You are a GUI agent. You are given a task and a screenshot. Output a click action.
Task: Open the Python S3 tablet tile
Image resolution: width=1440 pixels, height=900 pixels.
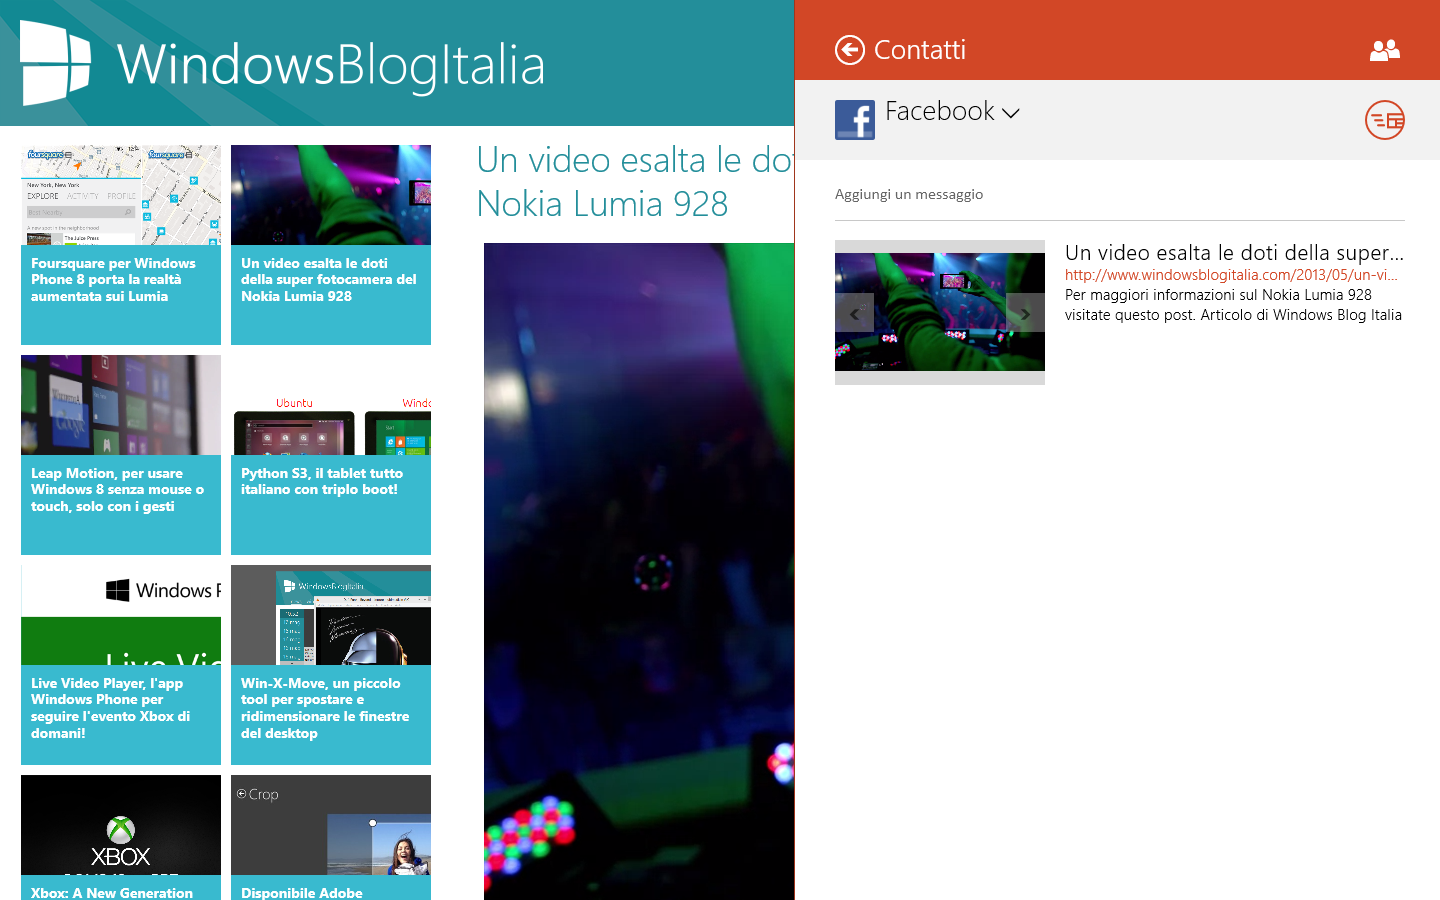331,455
